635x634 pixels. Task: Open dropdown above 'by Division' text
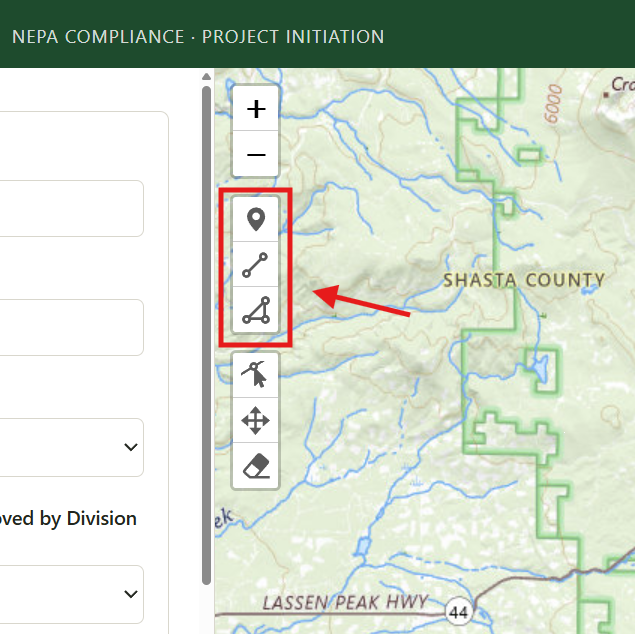pos(71,447)
